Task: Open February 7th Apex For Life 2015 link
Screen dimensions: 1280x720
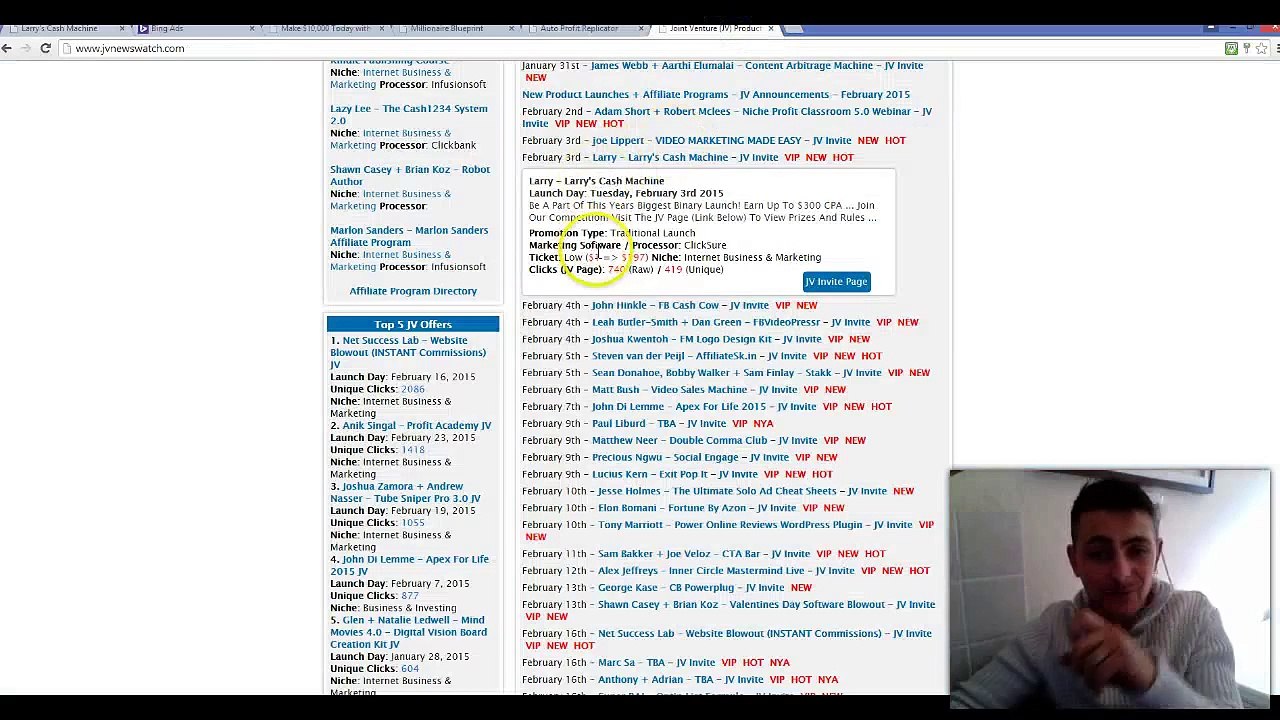Action: pos(704,408)
